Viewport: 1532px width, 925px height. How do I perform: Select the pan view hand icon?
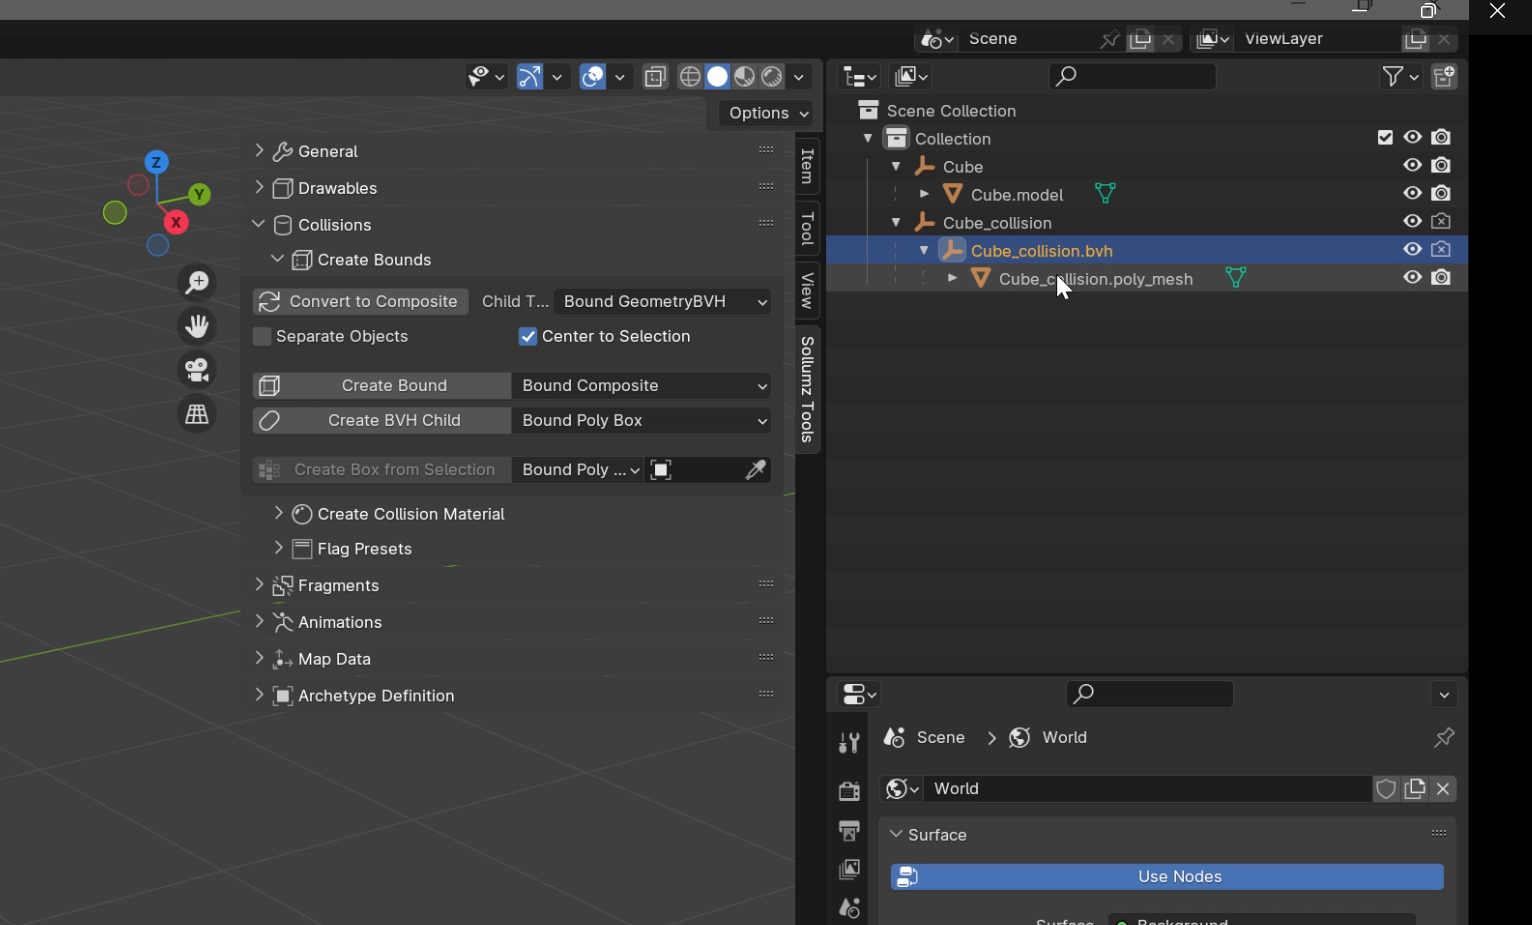tap(197, 326)
